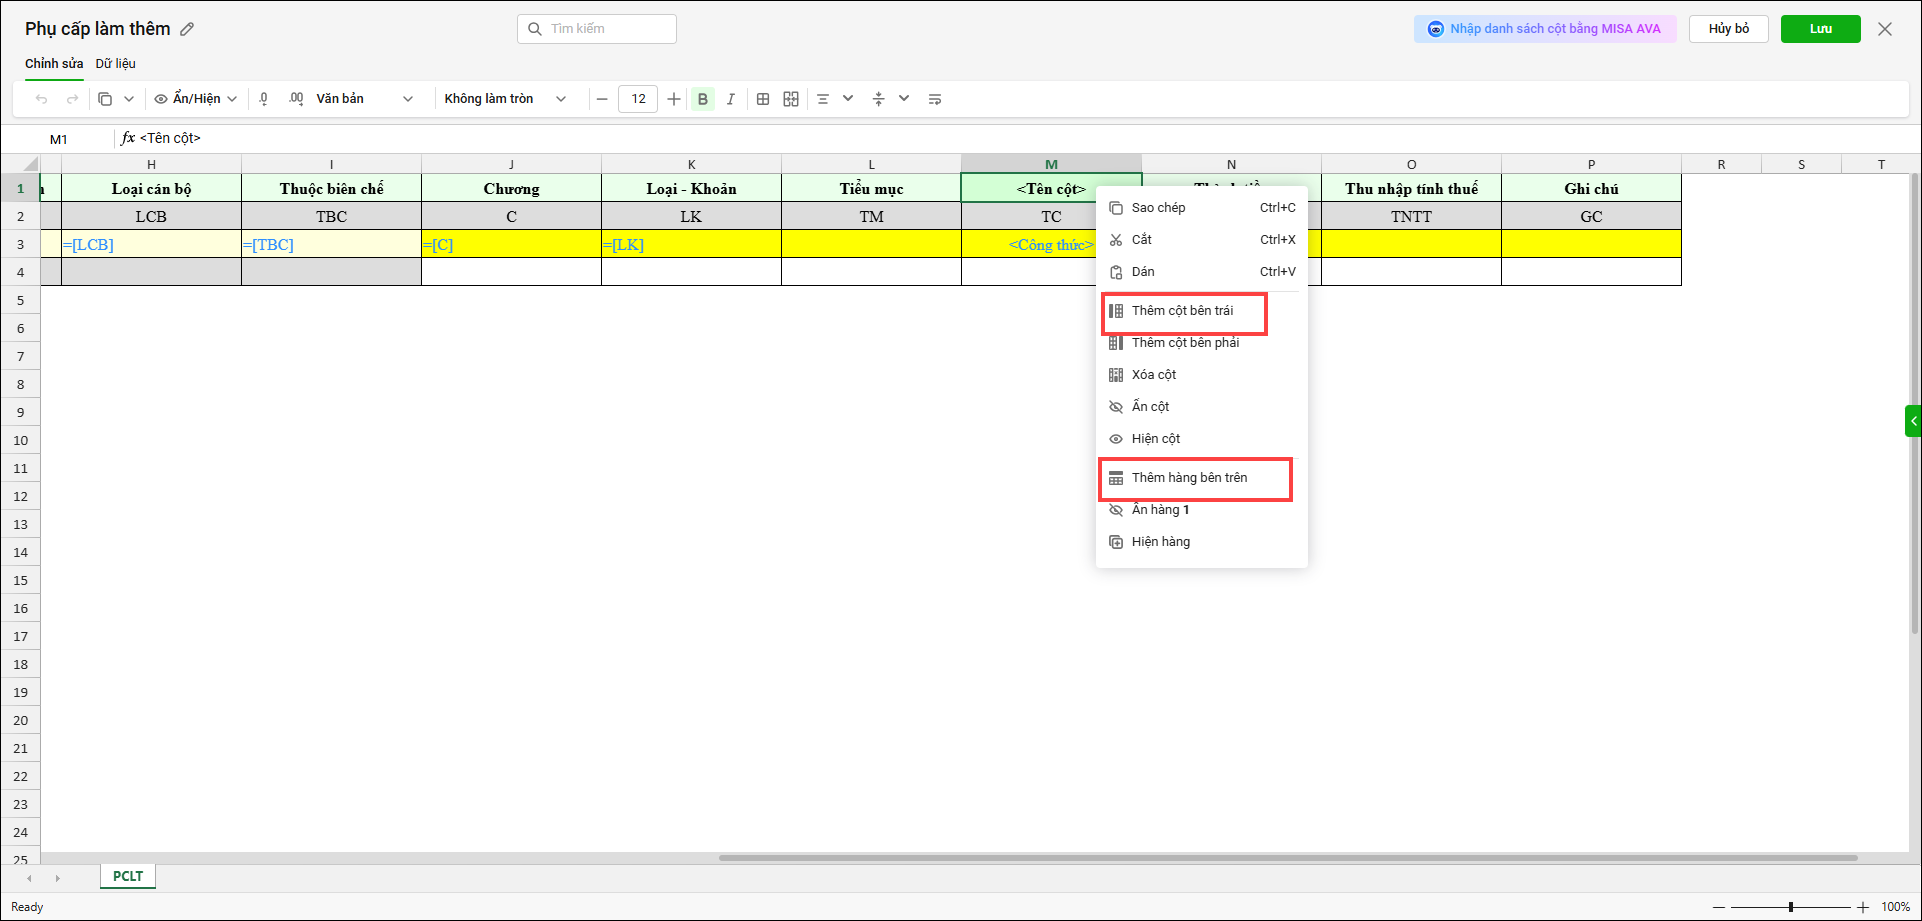Switch to the Chỉnh sửa tab
1922x921 pixels.
(x=54, y=64)
